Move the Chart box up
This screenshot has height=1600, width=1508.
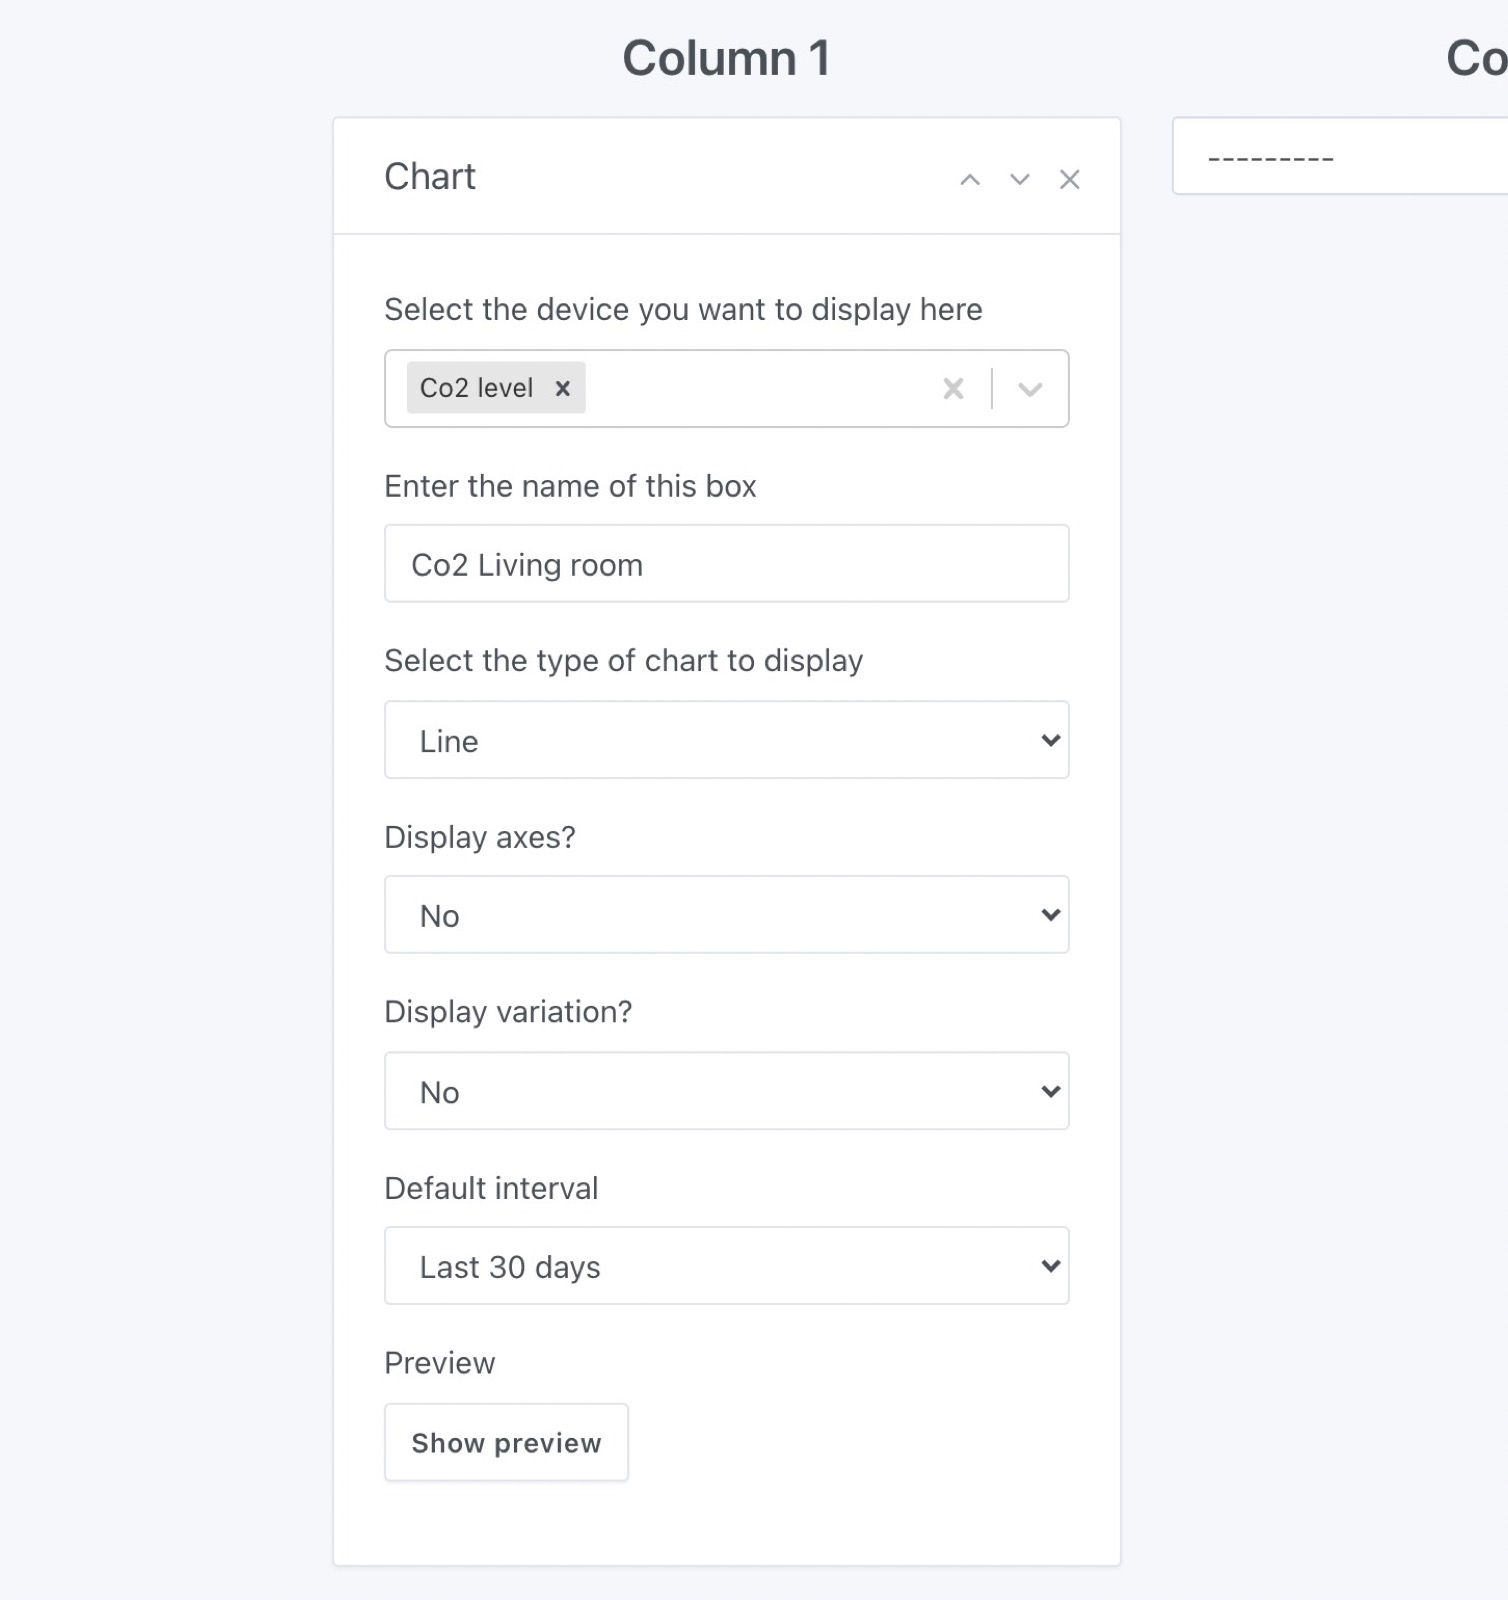point(969,180)
